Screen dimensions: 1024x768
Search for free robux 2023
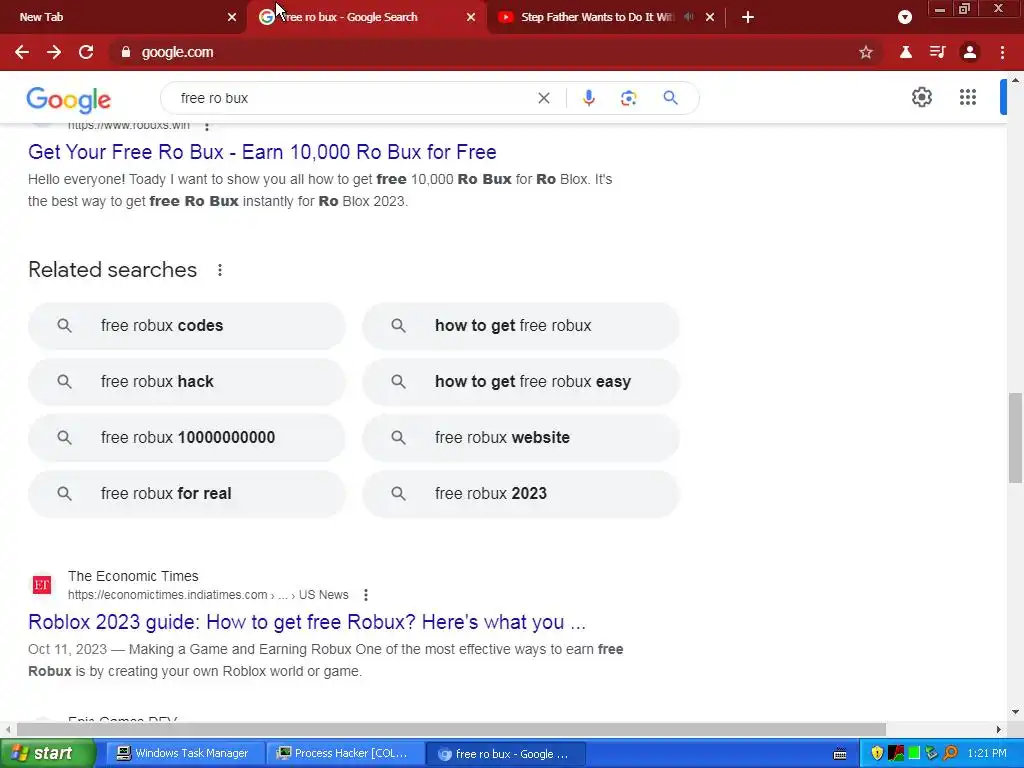pos(521,494)
